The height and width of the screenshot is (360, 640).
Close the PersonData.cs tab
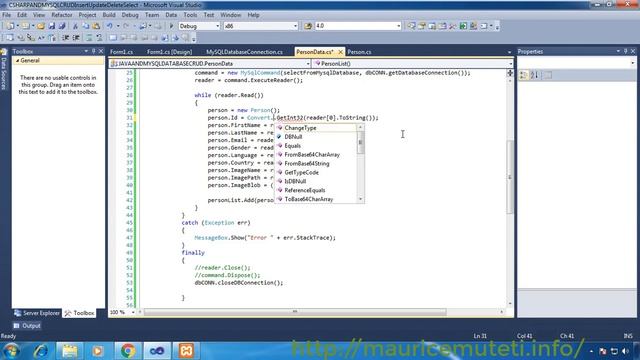pos(340,52)
